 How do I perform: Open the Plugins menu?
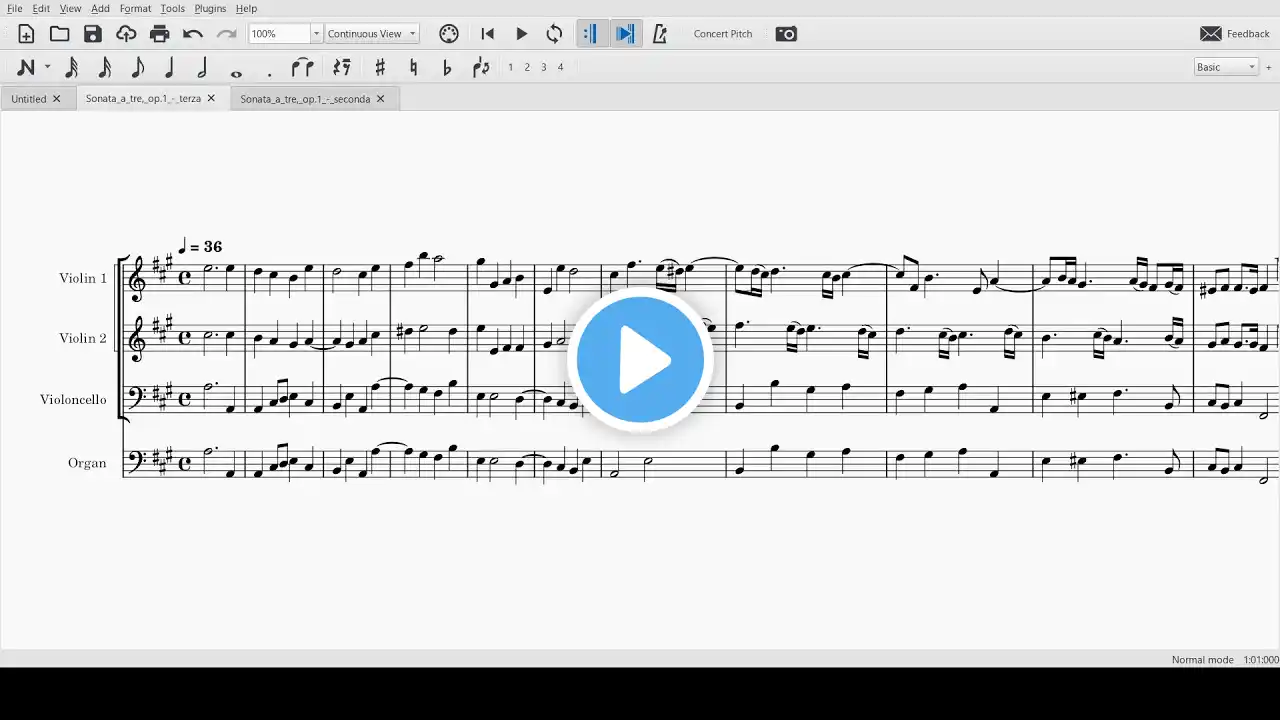(x=210, y=8)
